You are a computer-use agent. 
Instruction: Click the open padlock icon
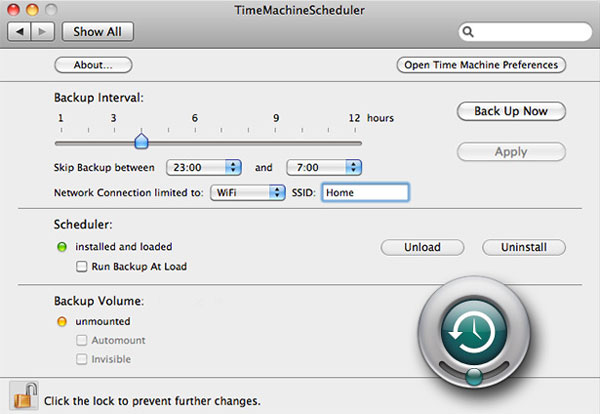click(x=24, y=396)
